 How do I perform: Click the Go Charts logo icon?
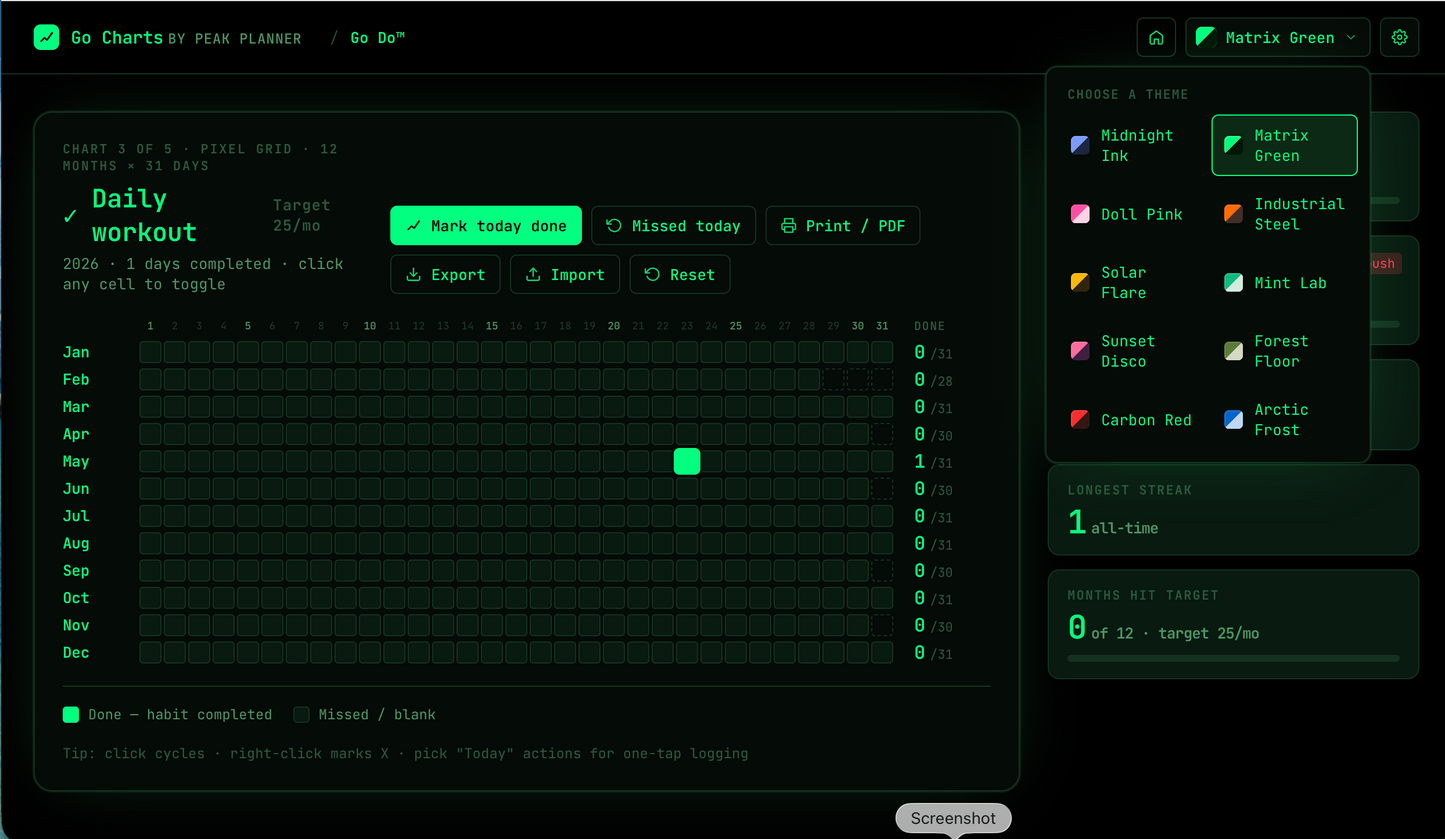pyautogui.click(x=46, y=37)
